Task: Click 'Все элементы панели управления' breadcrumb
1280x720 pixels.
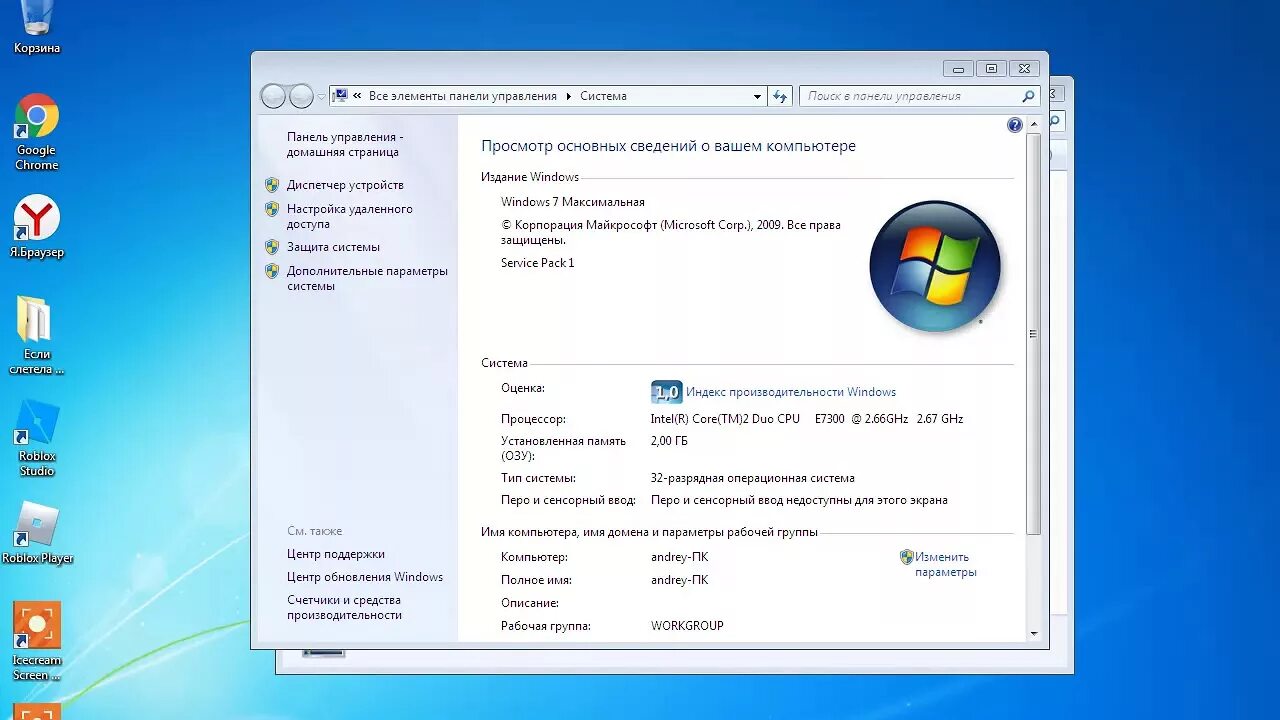Action: tap(463, 96)
